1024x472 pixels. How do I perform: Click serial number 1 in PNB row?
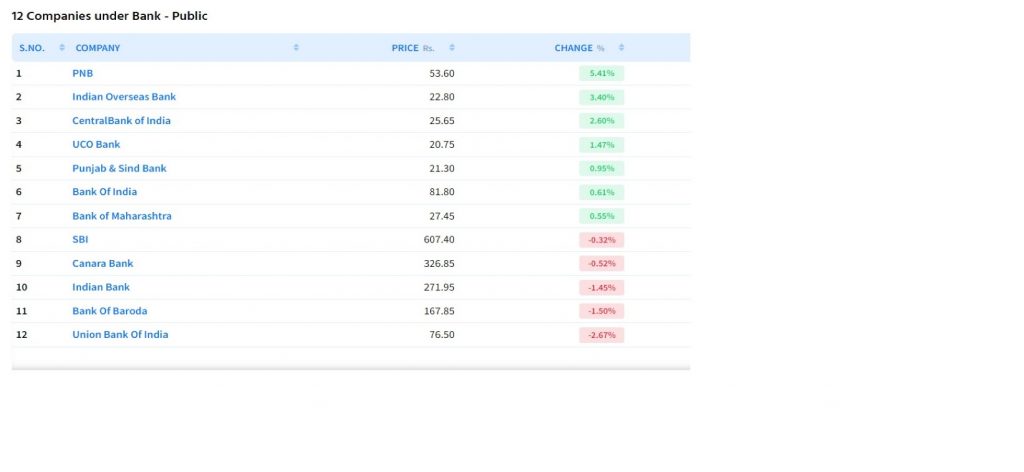19,73
